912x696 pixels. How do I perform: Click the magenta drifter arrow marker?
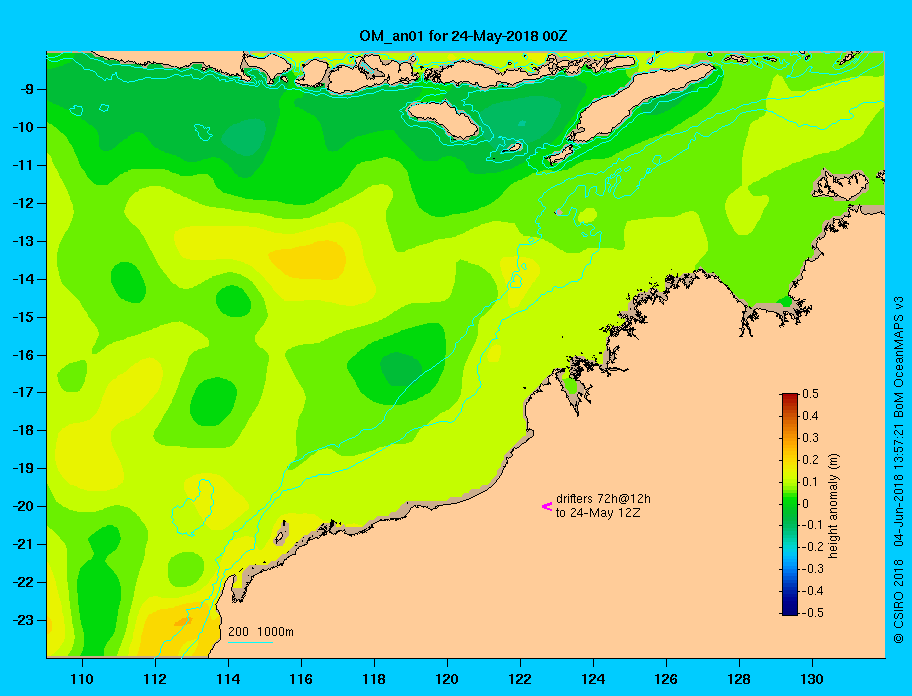(x=547, y=506)
